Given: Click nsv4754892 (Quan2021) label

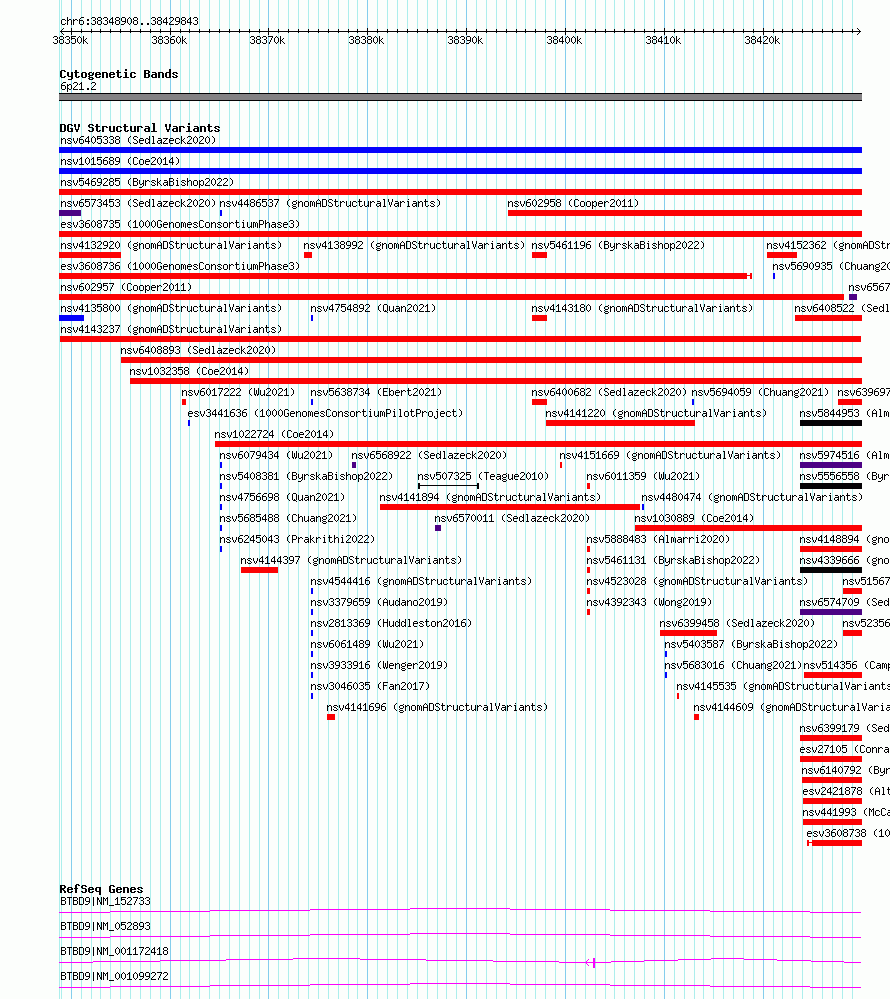Looking at the screenshot, I should click(373, 308).
